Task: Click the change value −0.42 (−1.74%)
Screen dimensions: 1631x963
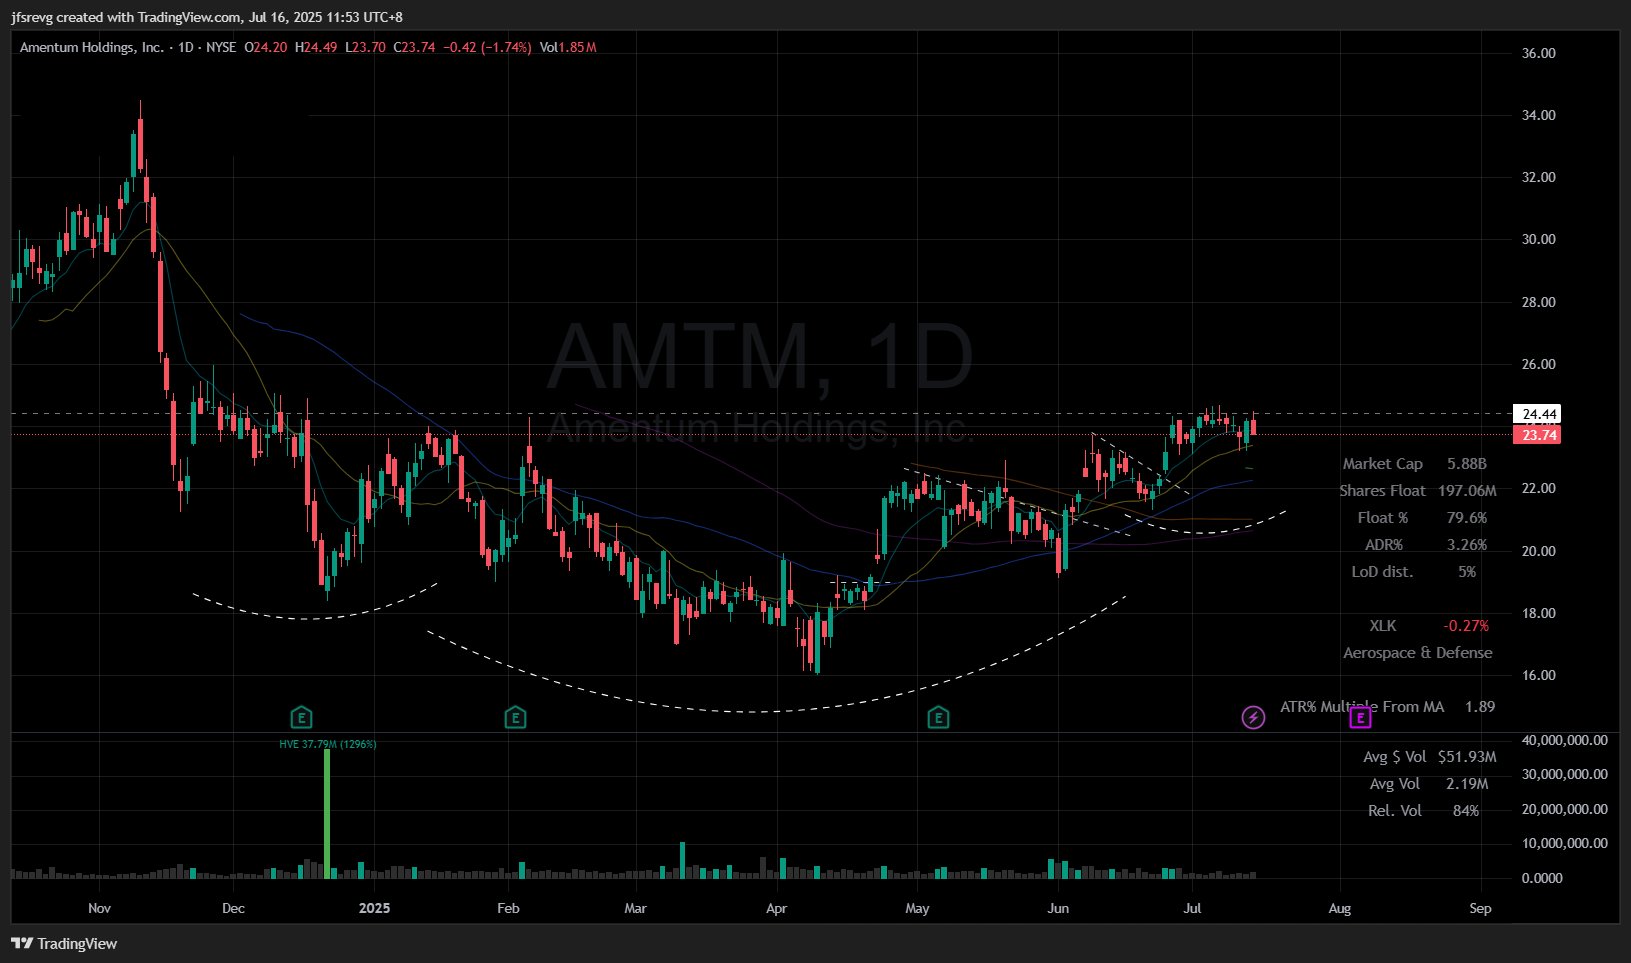Action: point(487,47)
